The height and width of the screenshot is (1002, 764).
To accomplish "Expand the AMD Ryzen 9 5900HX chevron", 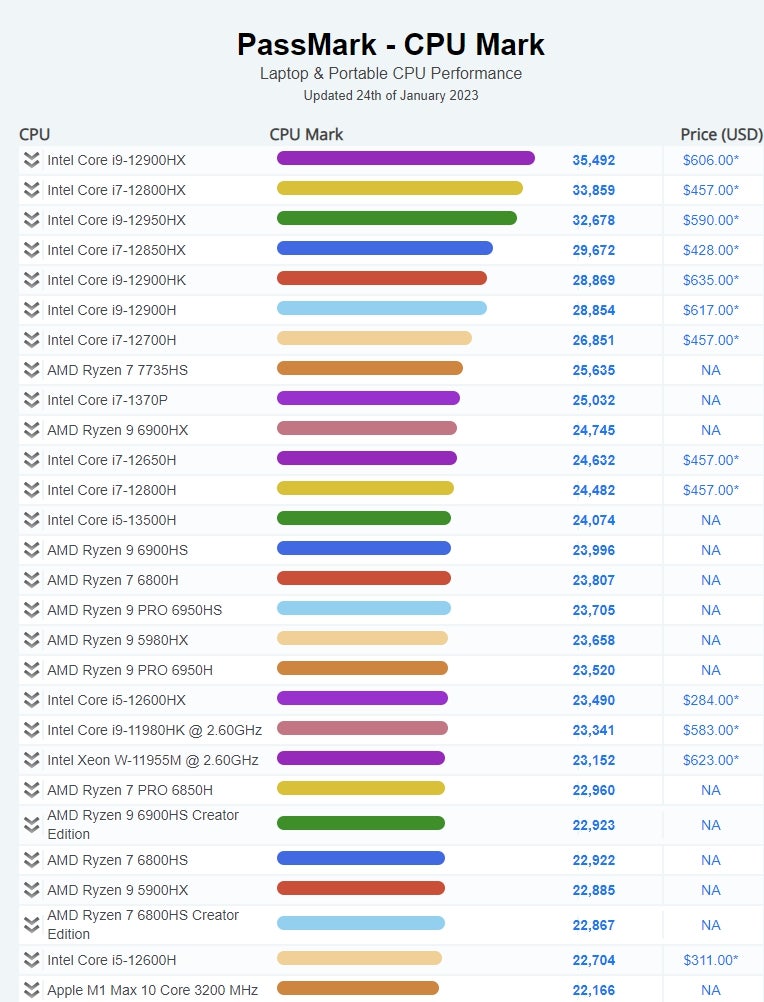I will click(31, 890).
